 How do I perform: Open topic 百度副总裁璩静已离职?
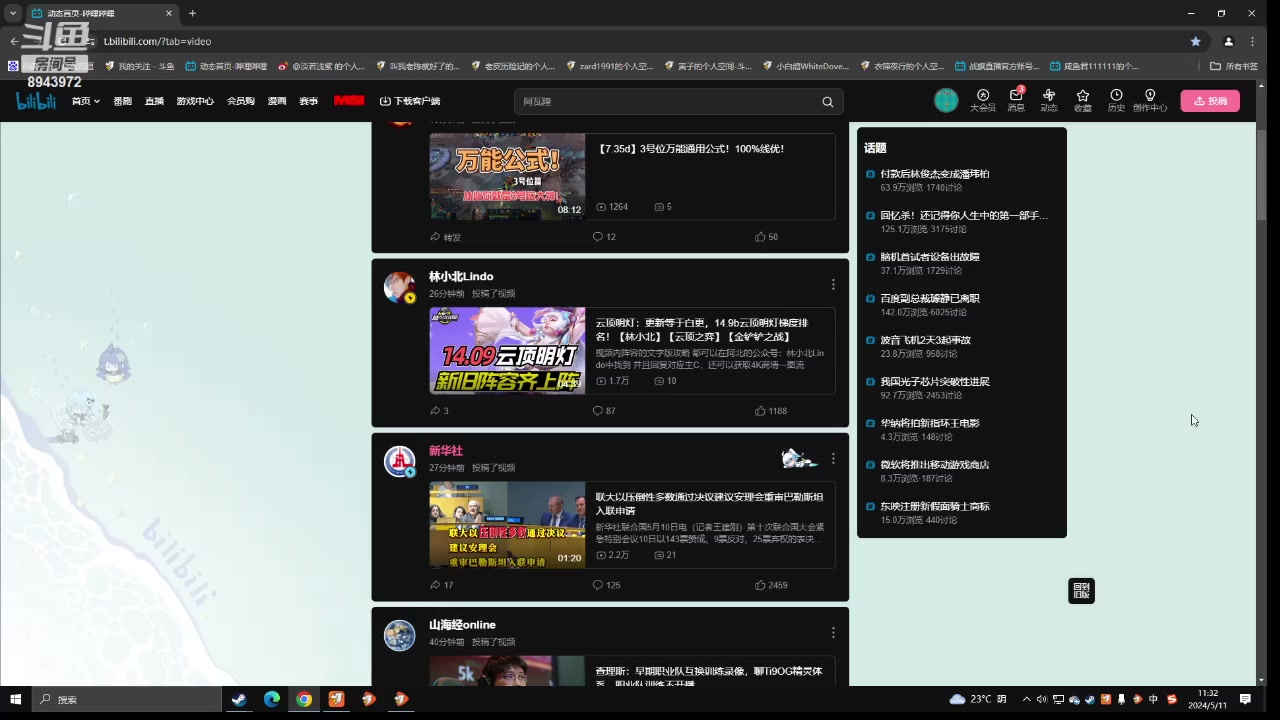coord(930,298)
